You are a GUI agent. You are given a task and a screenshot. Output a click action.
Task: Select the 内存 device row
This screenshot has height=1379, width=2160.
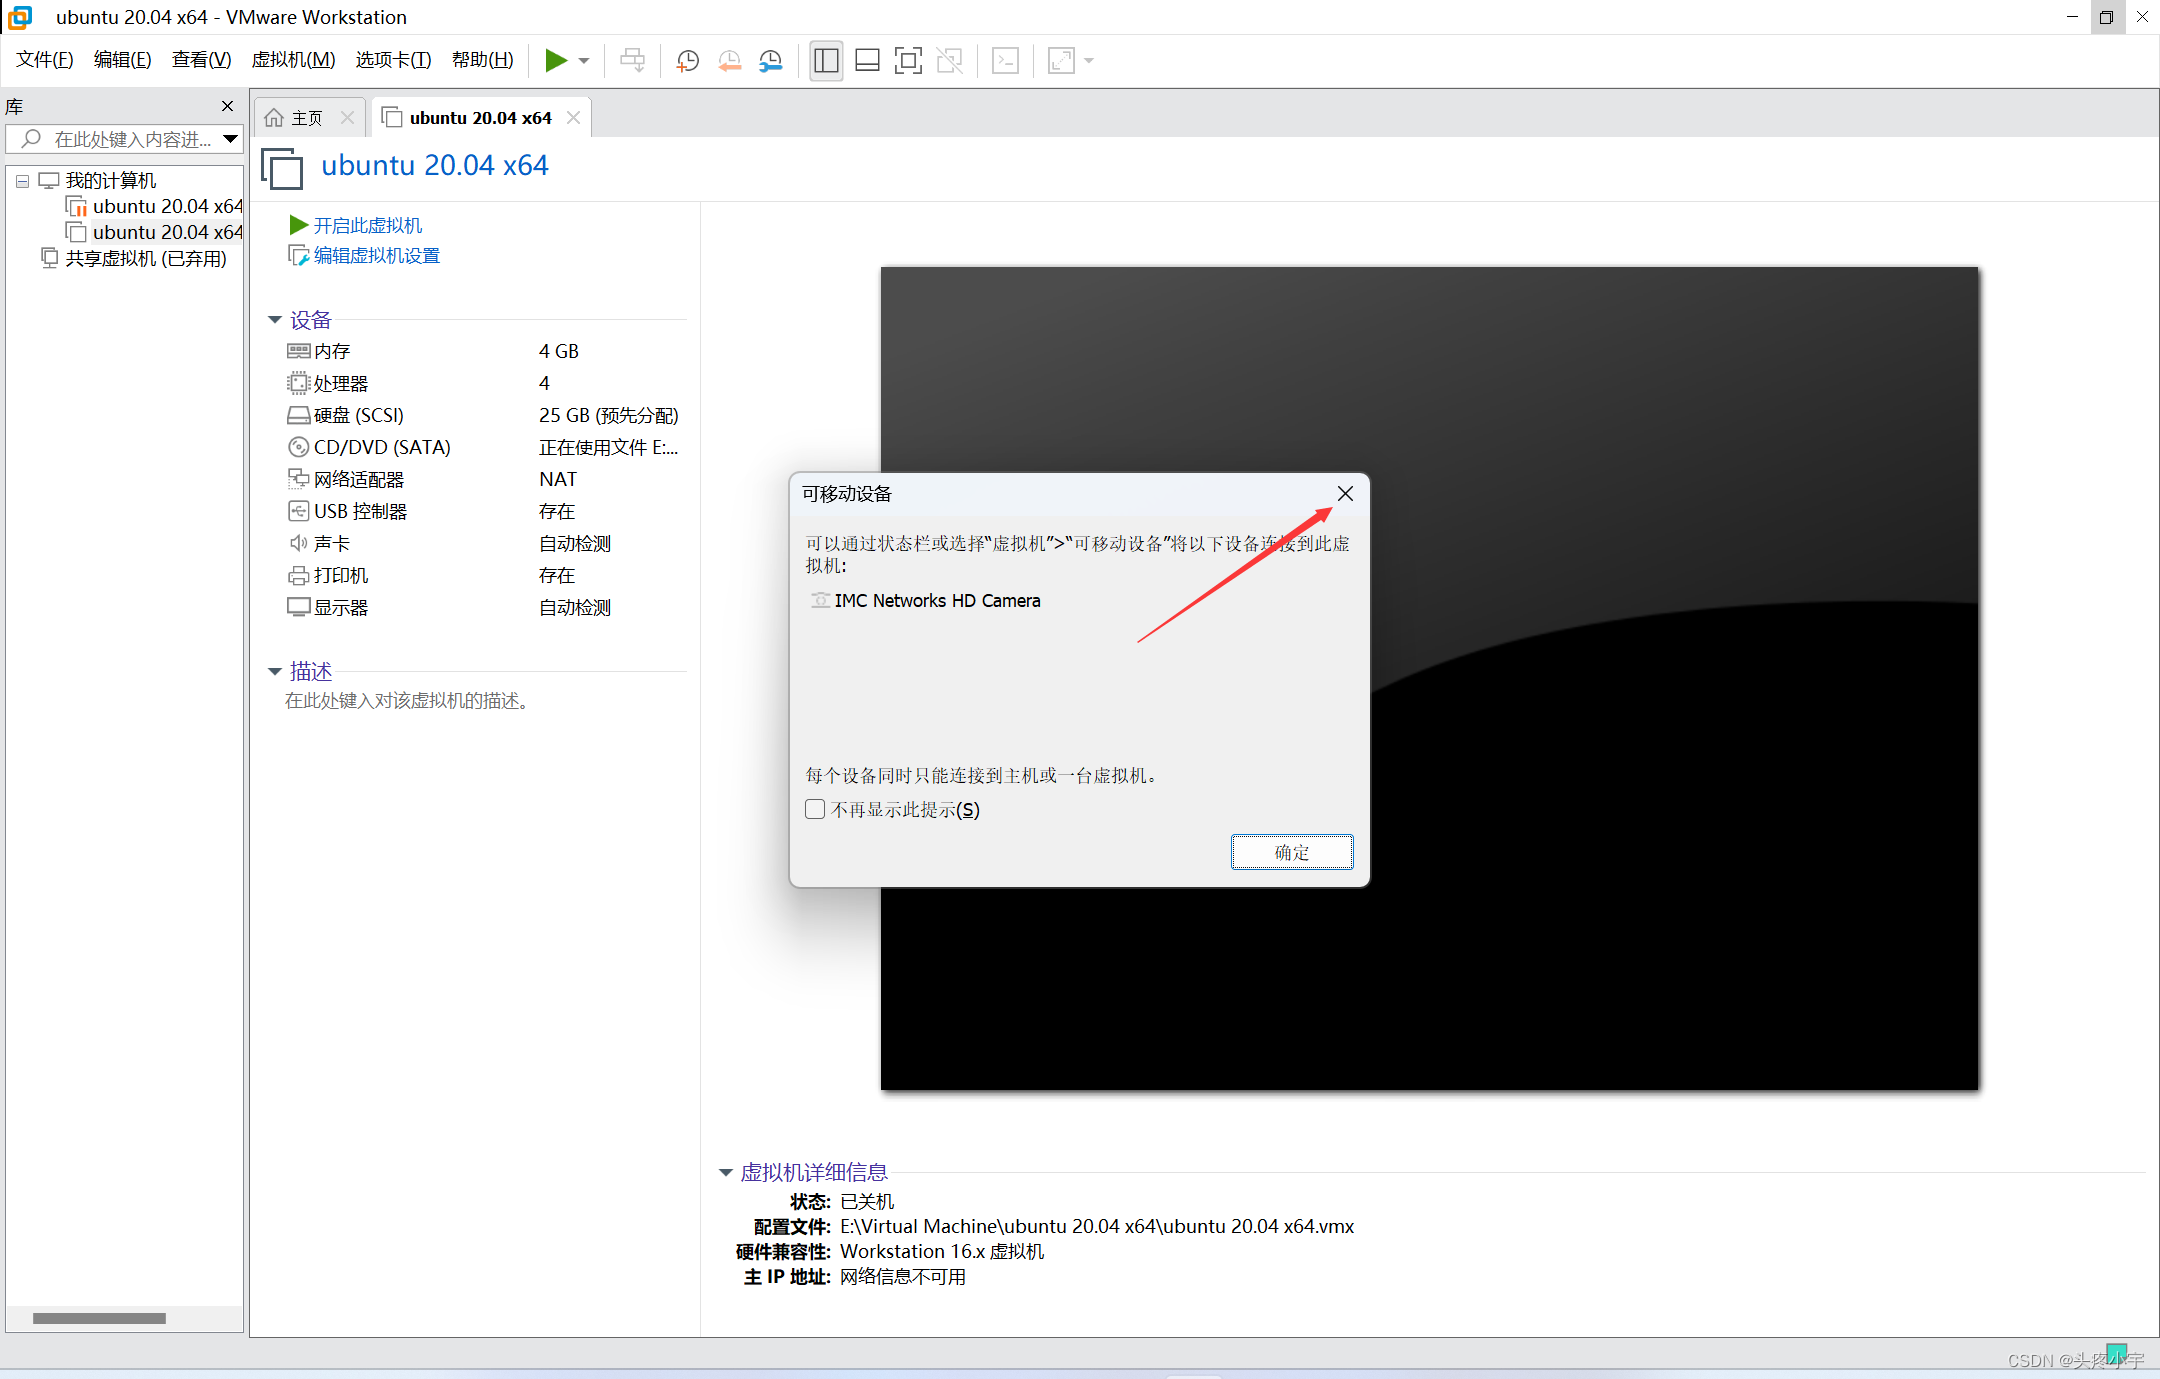coord(484,351)
